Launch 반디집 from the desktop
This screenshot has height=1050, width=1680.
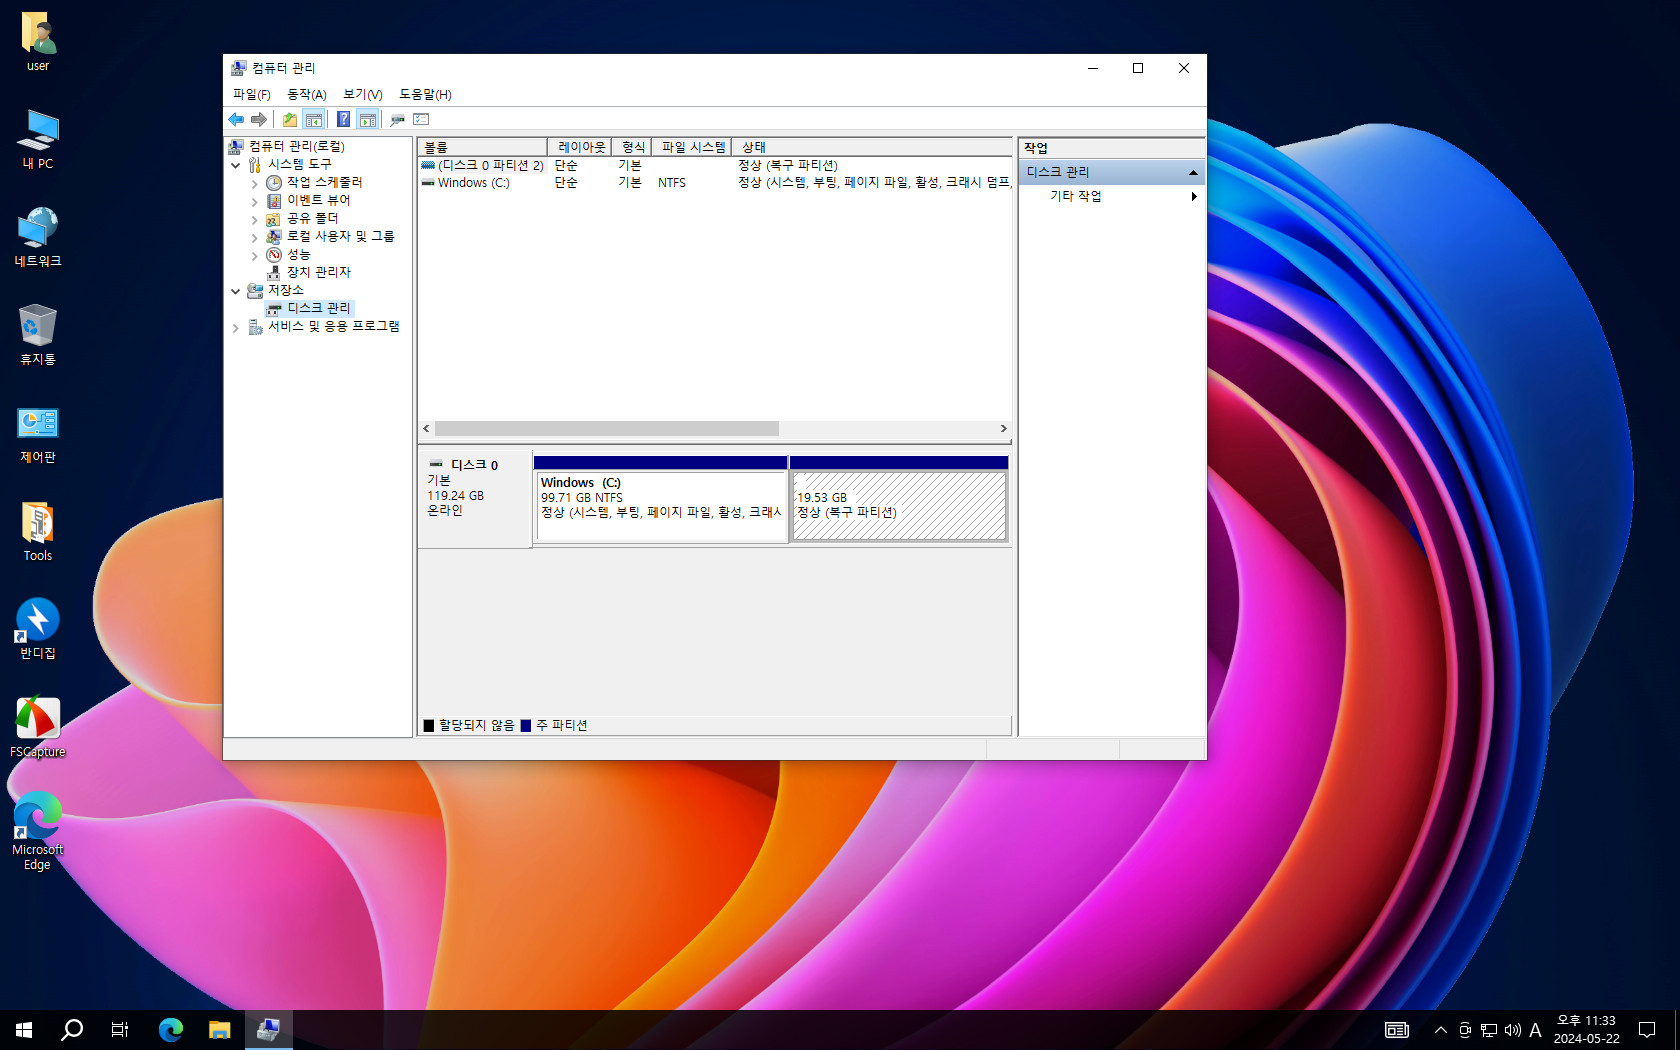pos(38,629)
